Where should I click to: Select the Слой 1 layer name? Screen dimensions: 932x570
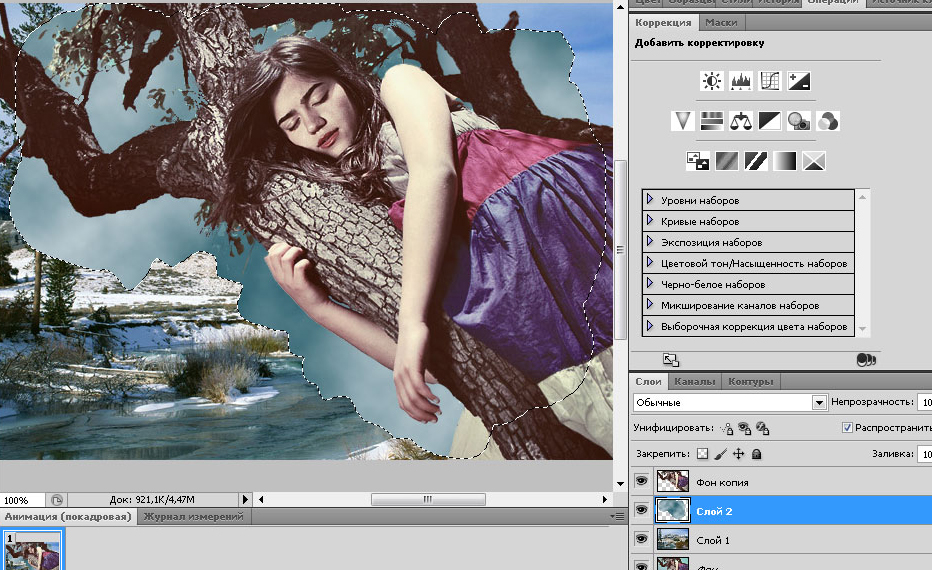[713, 540]
